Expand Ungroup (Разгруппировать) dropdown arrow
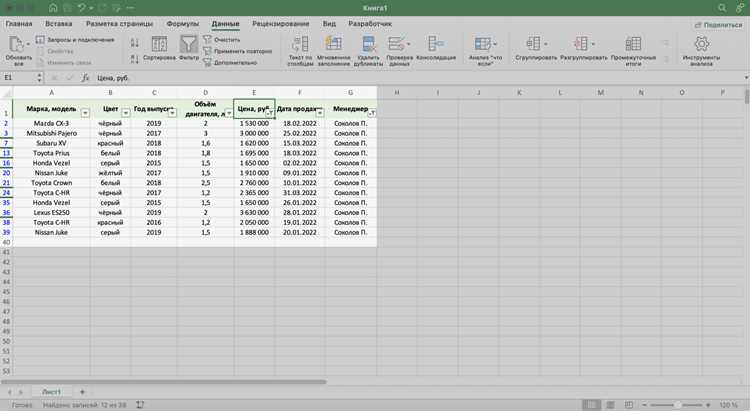The image size is (750, 411). click(593, 44)
